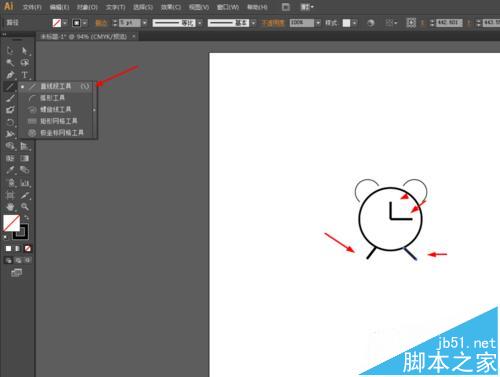Expand the control bar stroke color dropdown
Viewport: 500px width, 377px height.
coord(85,23)
